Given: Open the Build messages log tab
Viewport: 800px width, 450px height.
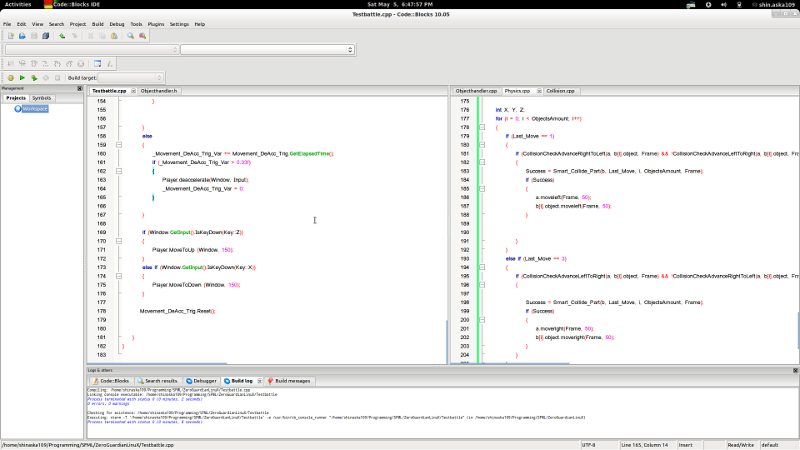Looking at the screenshot, I should 288,381.
